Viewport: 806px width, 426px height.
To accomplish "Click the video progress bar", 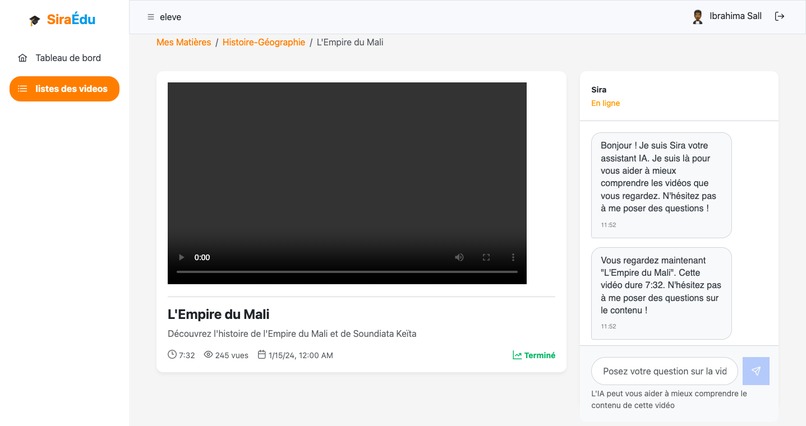I will click(x=347, y=271).
